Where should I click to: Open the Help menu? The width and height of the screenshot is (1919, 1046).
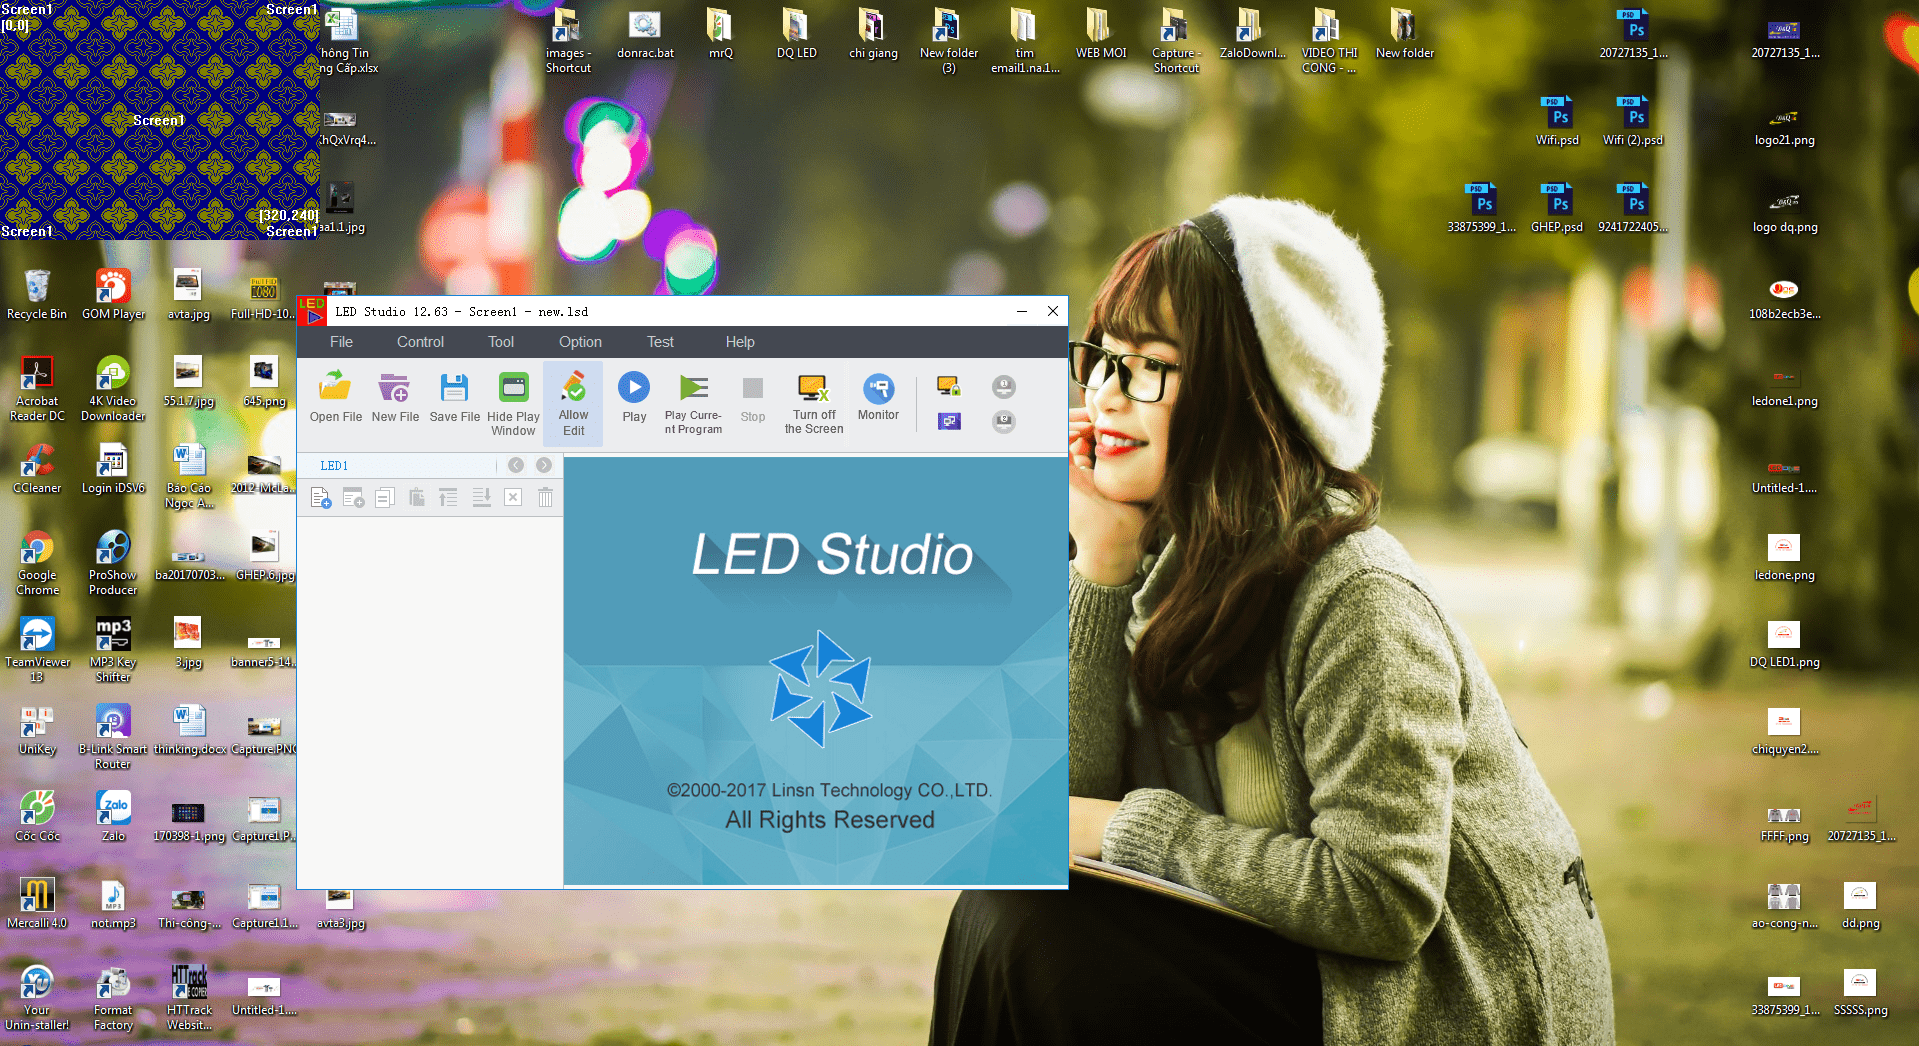pos(740,342)
